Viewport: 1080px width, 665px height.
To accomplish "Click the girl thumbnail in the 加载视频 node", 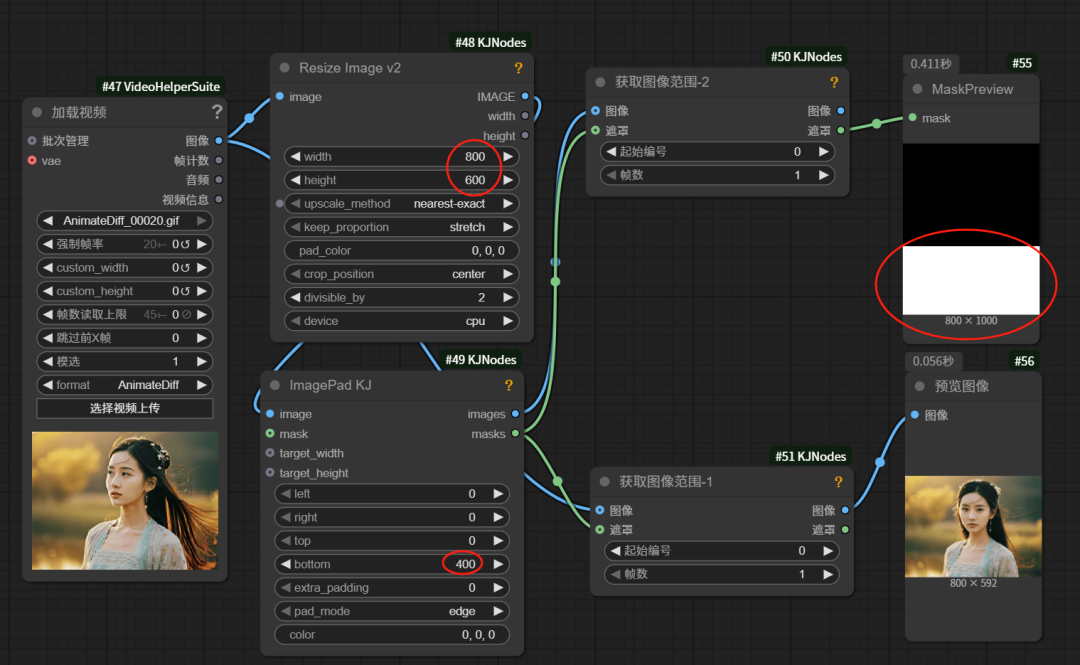I will click(124, 500).
